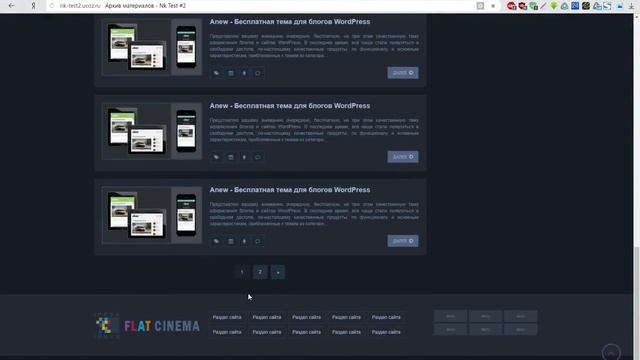The height and width of the screenshot is (360, 640).
Task: Go to pagination page 1
Action: tap(242, 272)
